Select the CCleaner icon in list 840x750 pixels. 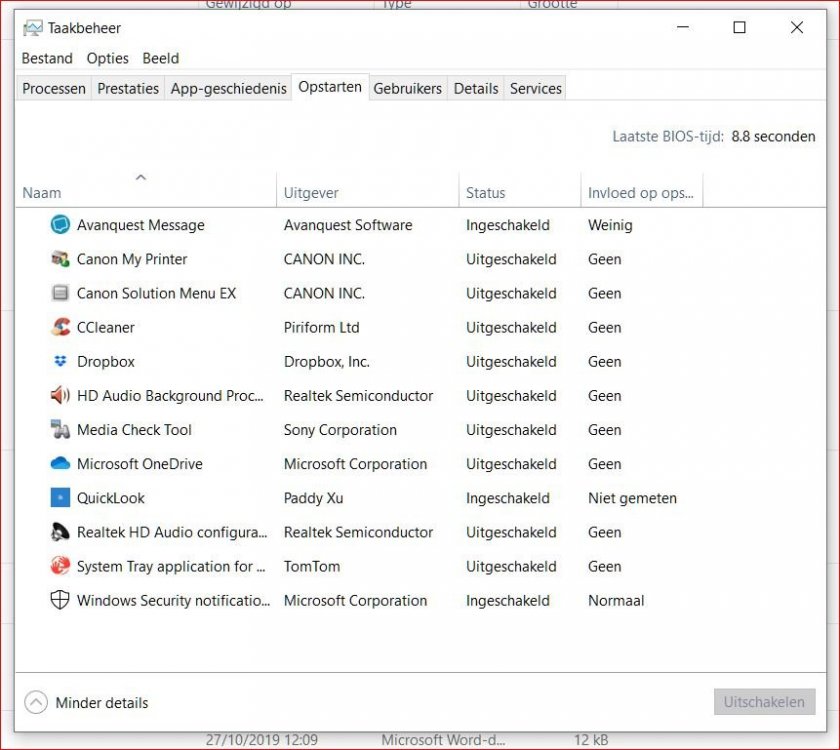pyautogui.click(x=60, y=327)
